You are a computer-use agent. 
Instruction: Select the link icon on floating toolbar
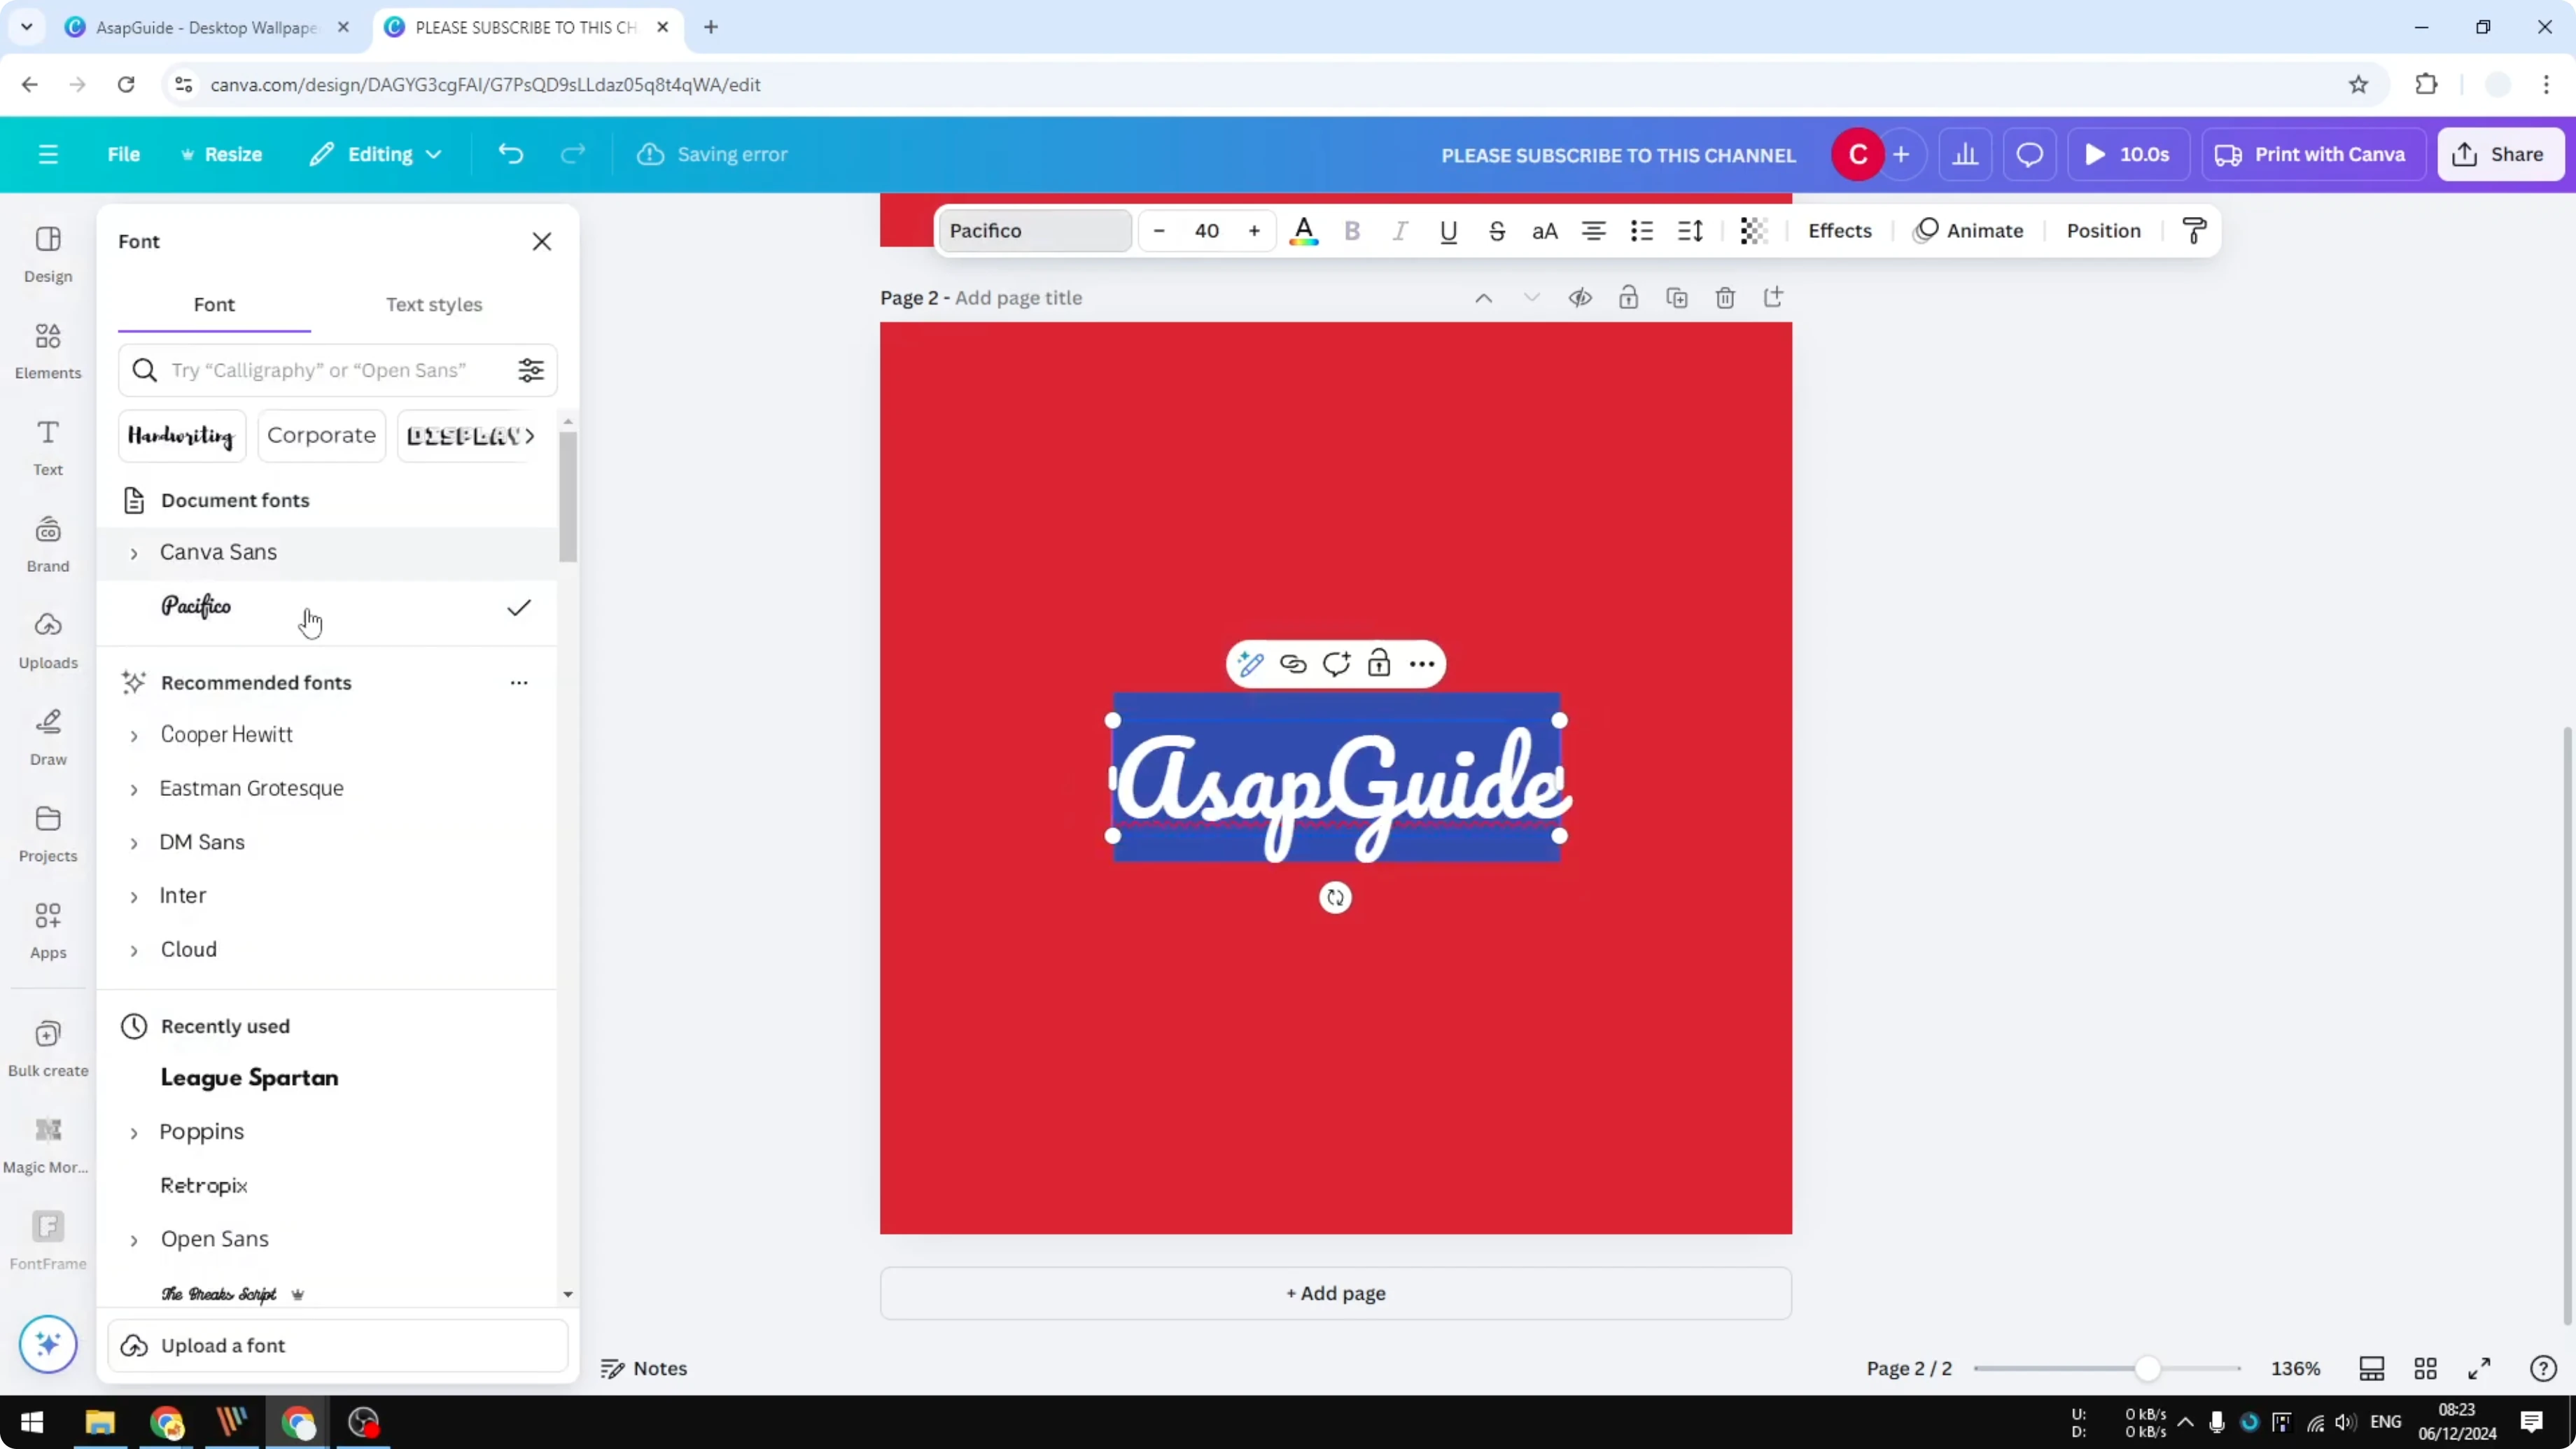[1293, 663]
